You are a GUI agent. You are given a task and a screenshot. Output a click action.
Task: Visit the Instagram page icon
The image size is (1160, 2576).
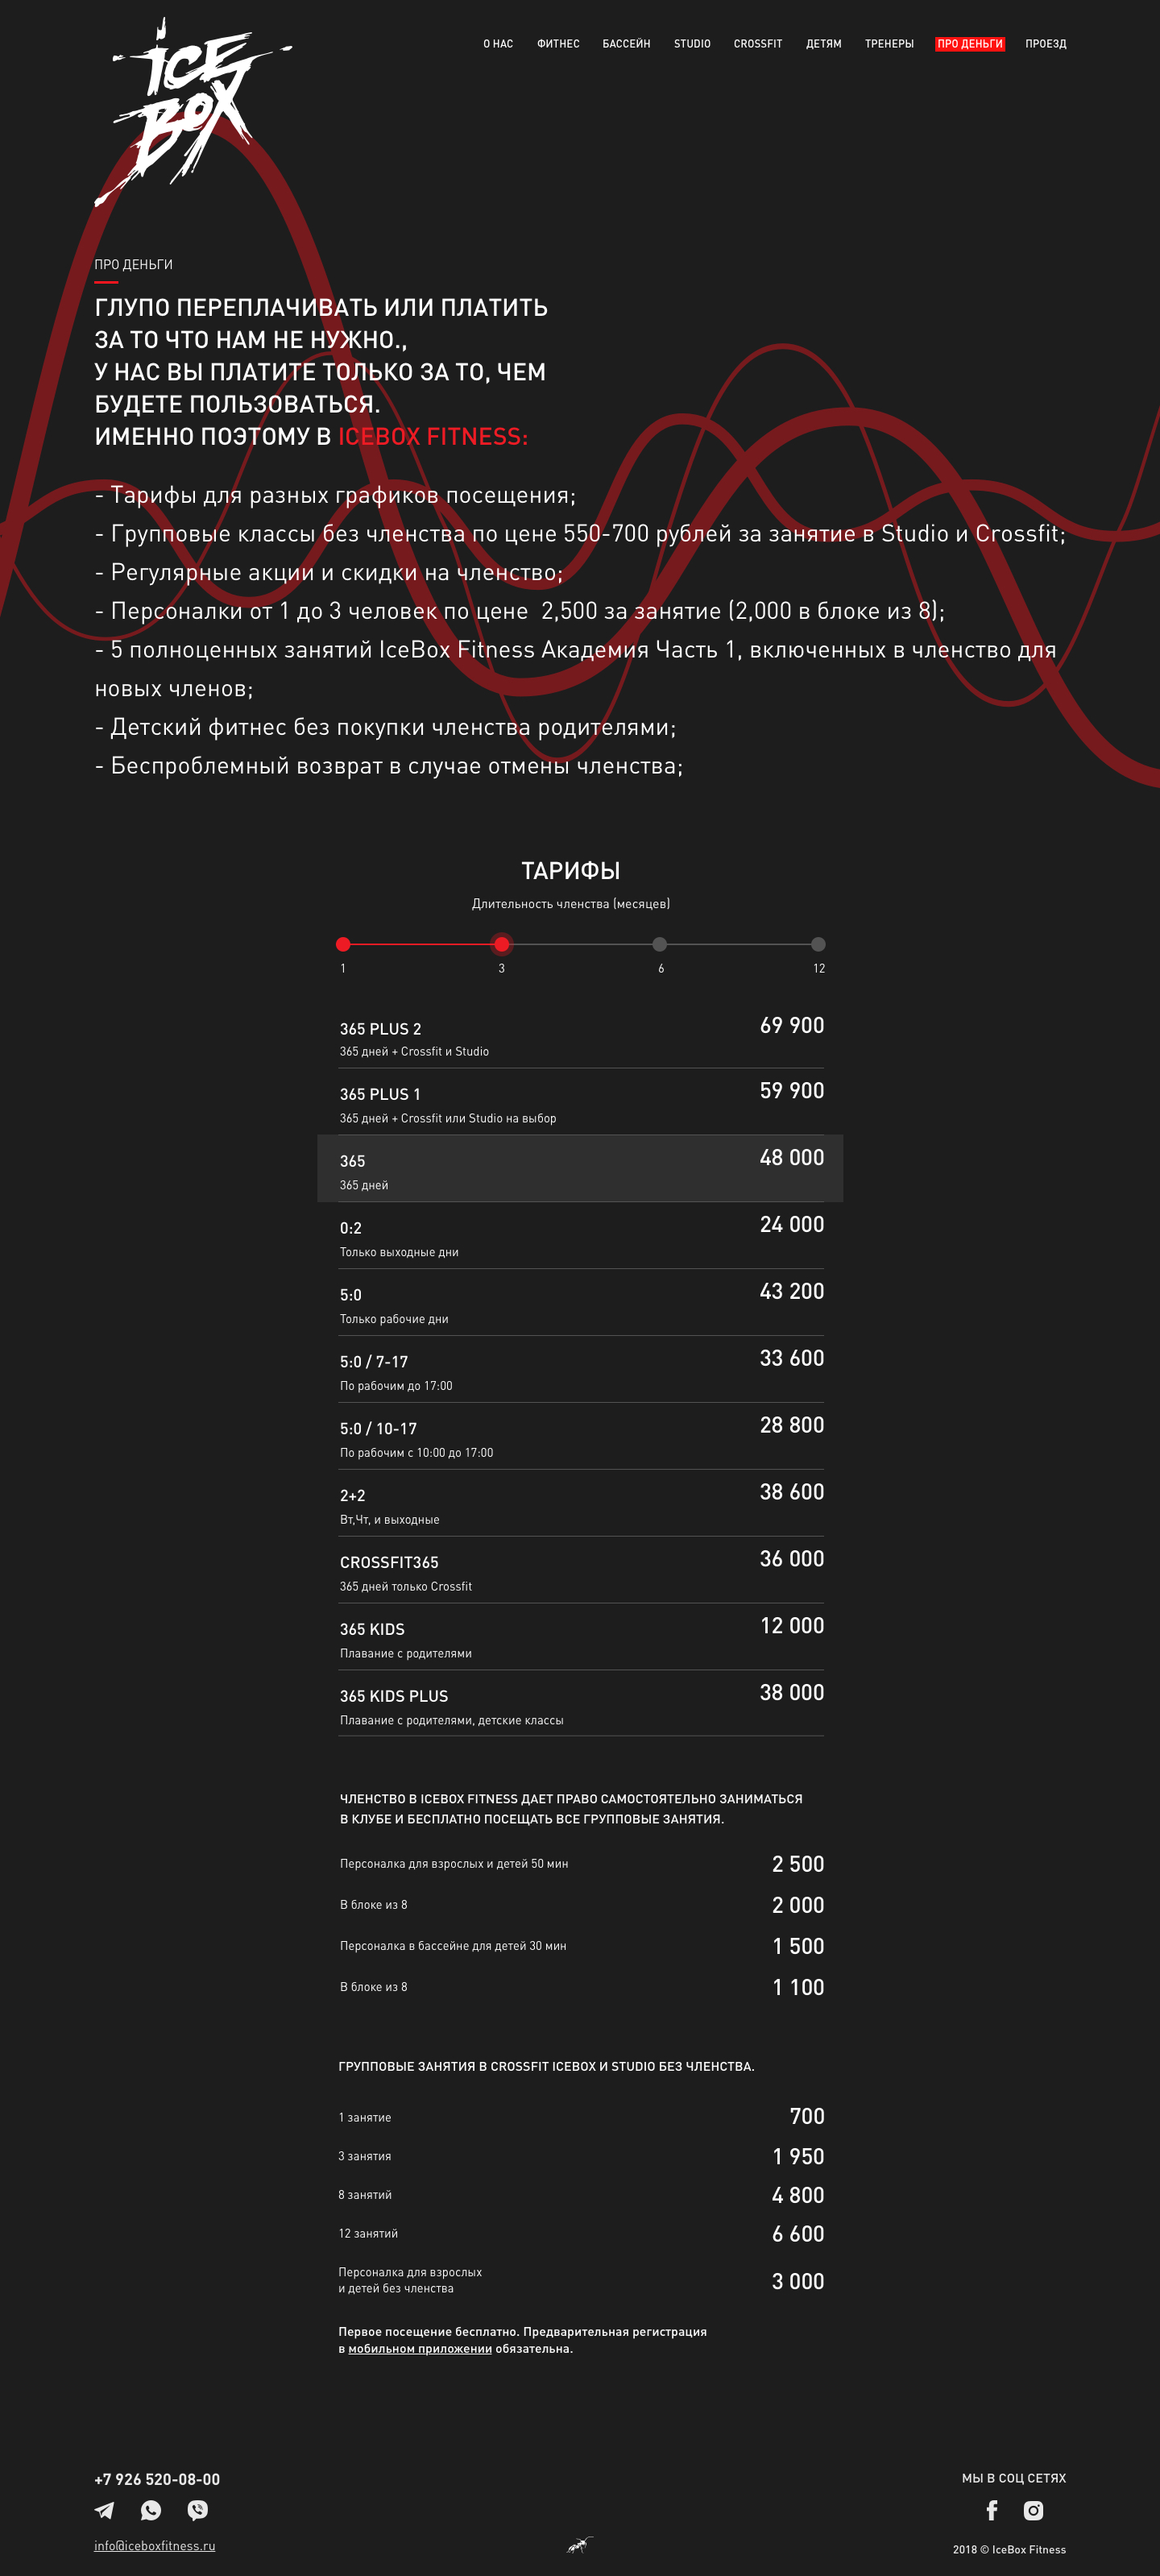tap(1033, 2510)
